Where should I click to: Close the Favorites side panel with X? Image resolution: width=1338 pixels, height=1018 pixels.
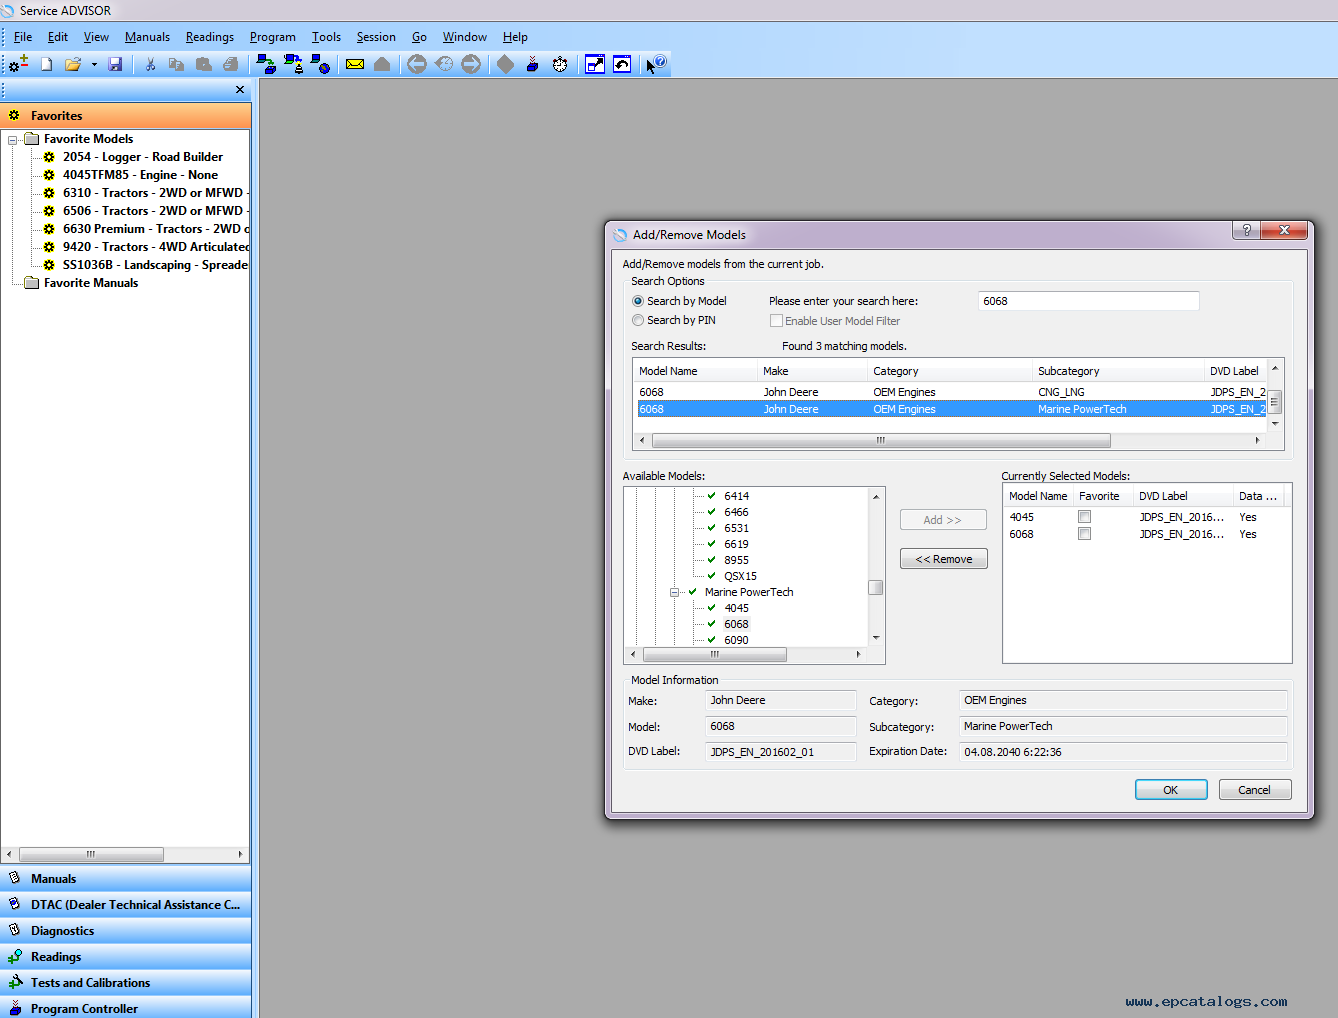tap(240, 90)
